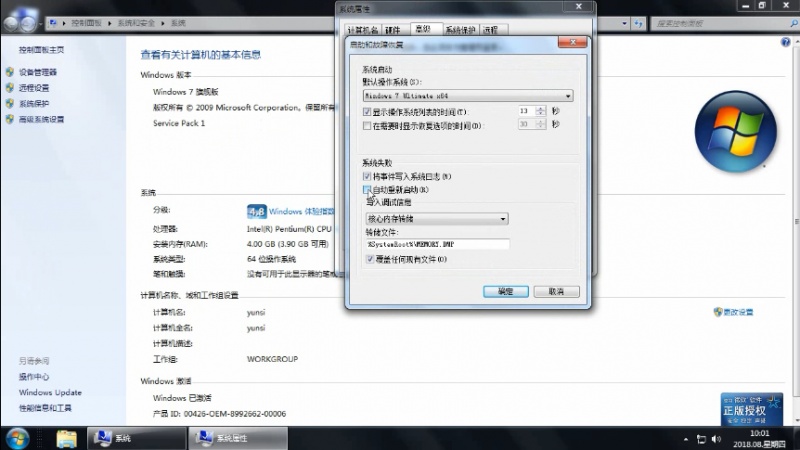Click System and Security breadcrumb segment

click(136, 23)
